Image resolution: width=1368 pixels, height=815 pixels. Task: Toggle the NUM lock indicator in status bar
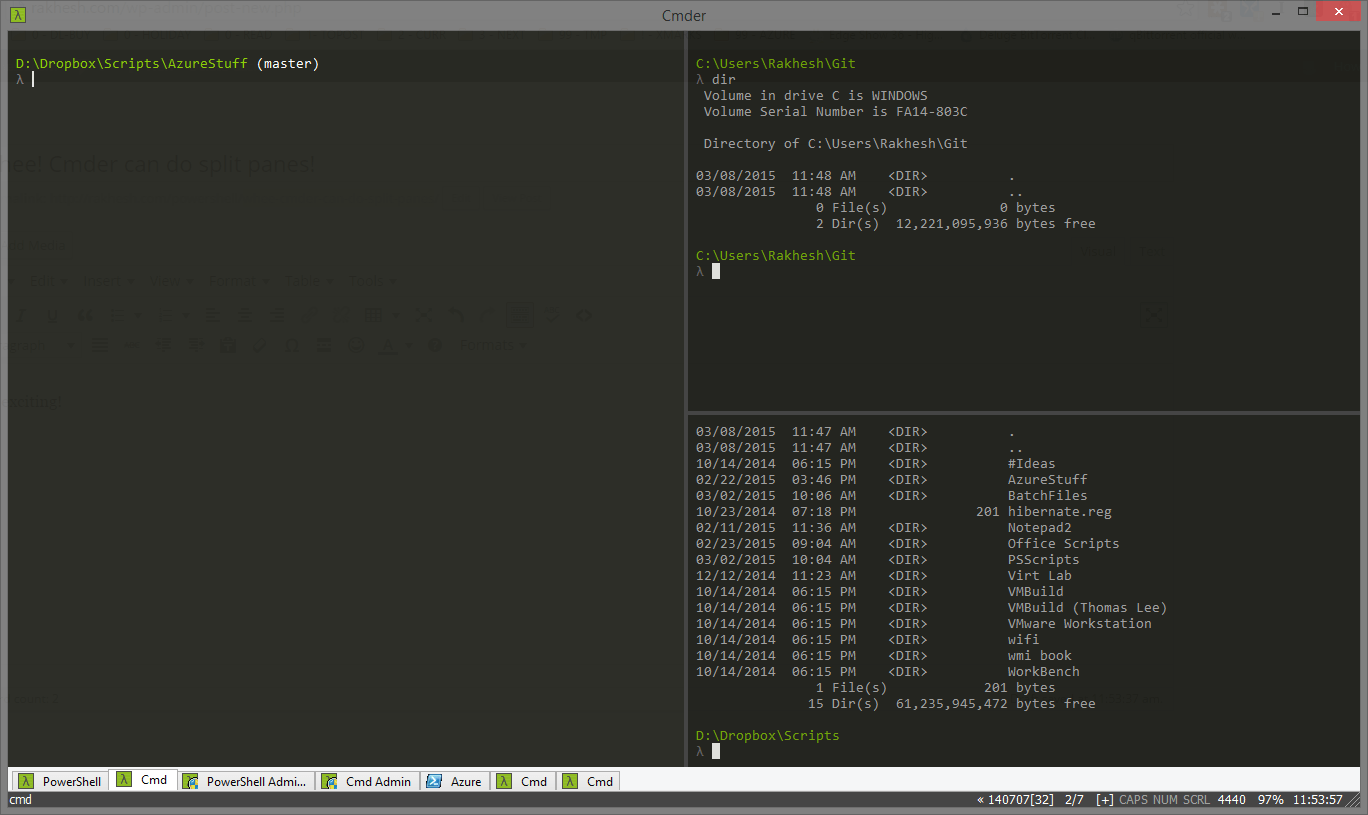[1166, 800]
